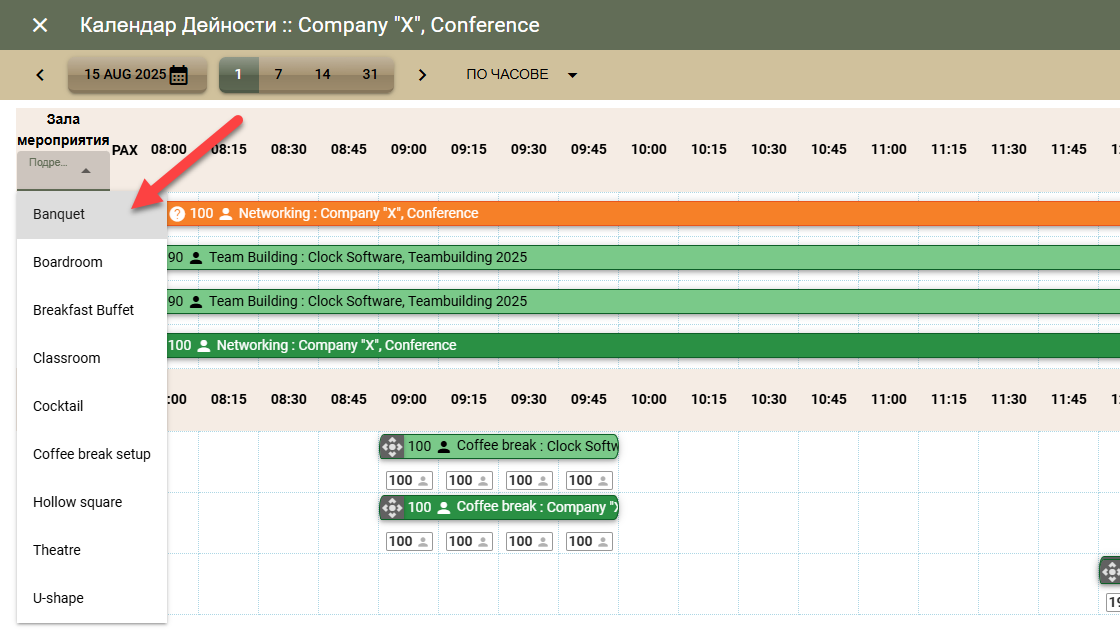This screenshot has height=634, width=1120.
Task: Open the ПО ЧАСОВЕ dropdown
Action: 521,74
